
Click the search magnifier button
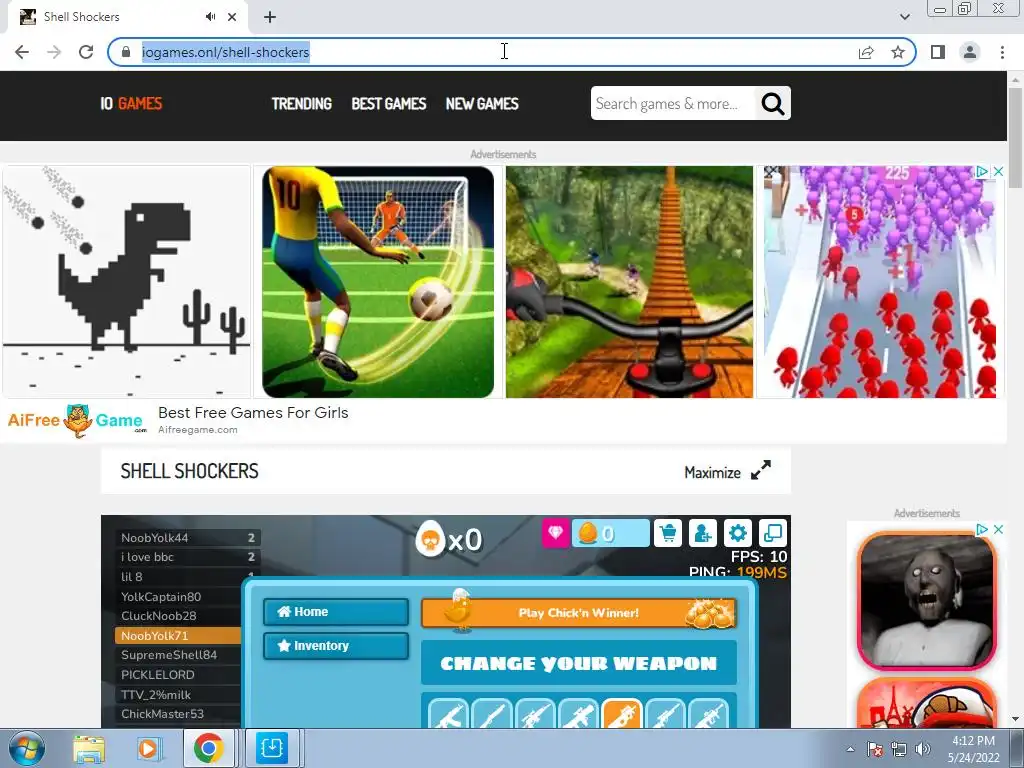tap(773, 103)
